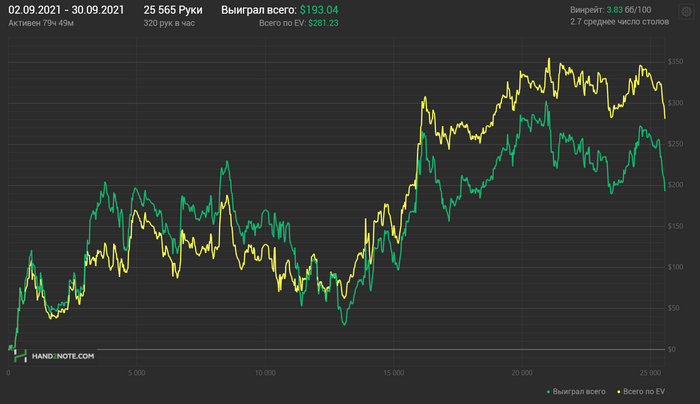Click the 20 000 hands axis label
This screenshot has width=700, height=404.
tap(522, 373)
